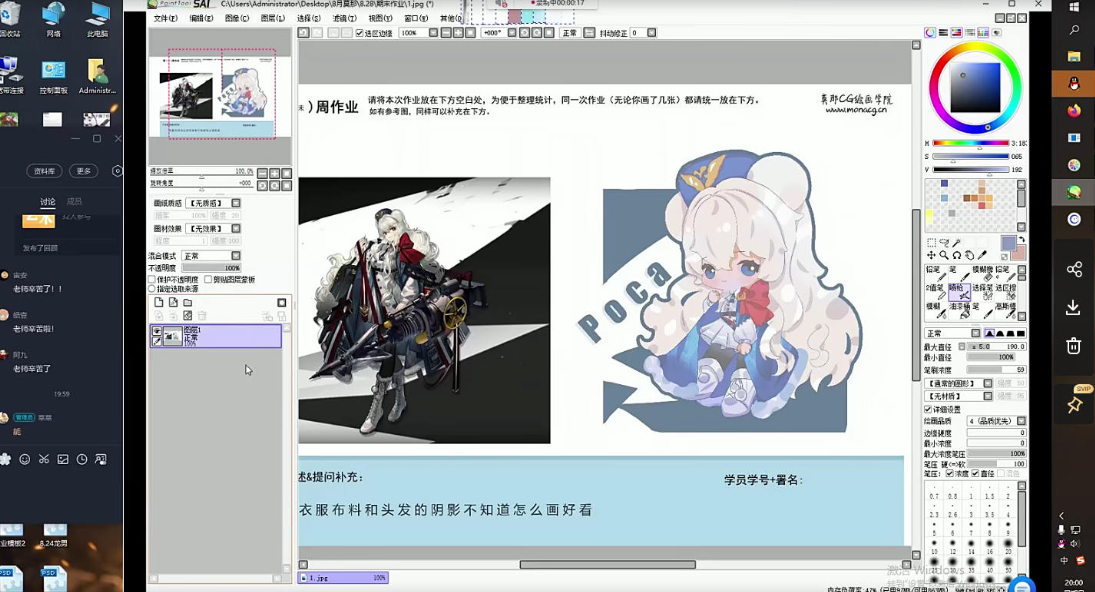The height and width of the screenshot is (592, 1095).
Task: Open the 无材质 brush texture dropdown
Action: click(x=987, y=396)
